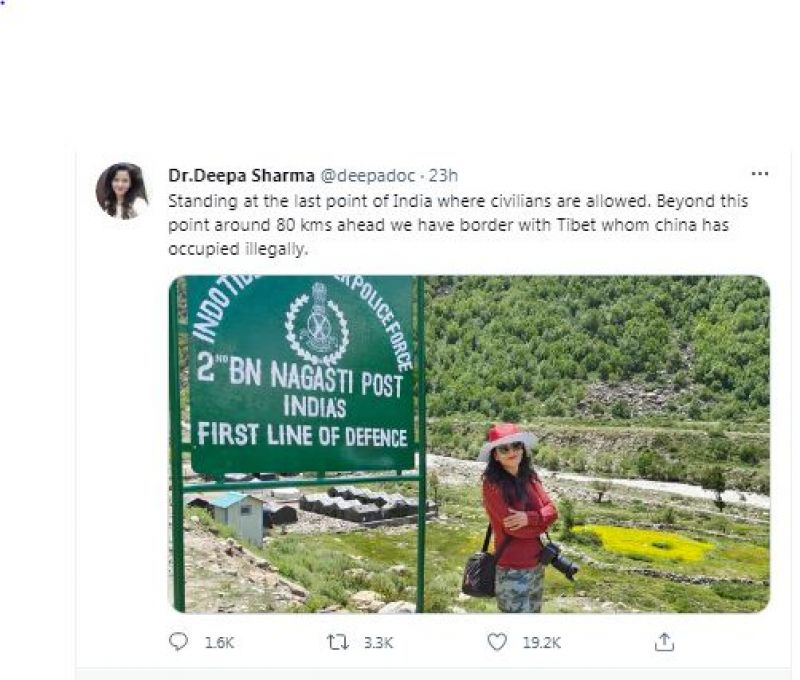Open the @deepadoc handle link
This screenshot has width=800, height=680.
(366, 175)
